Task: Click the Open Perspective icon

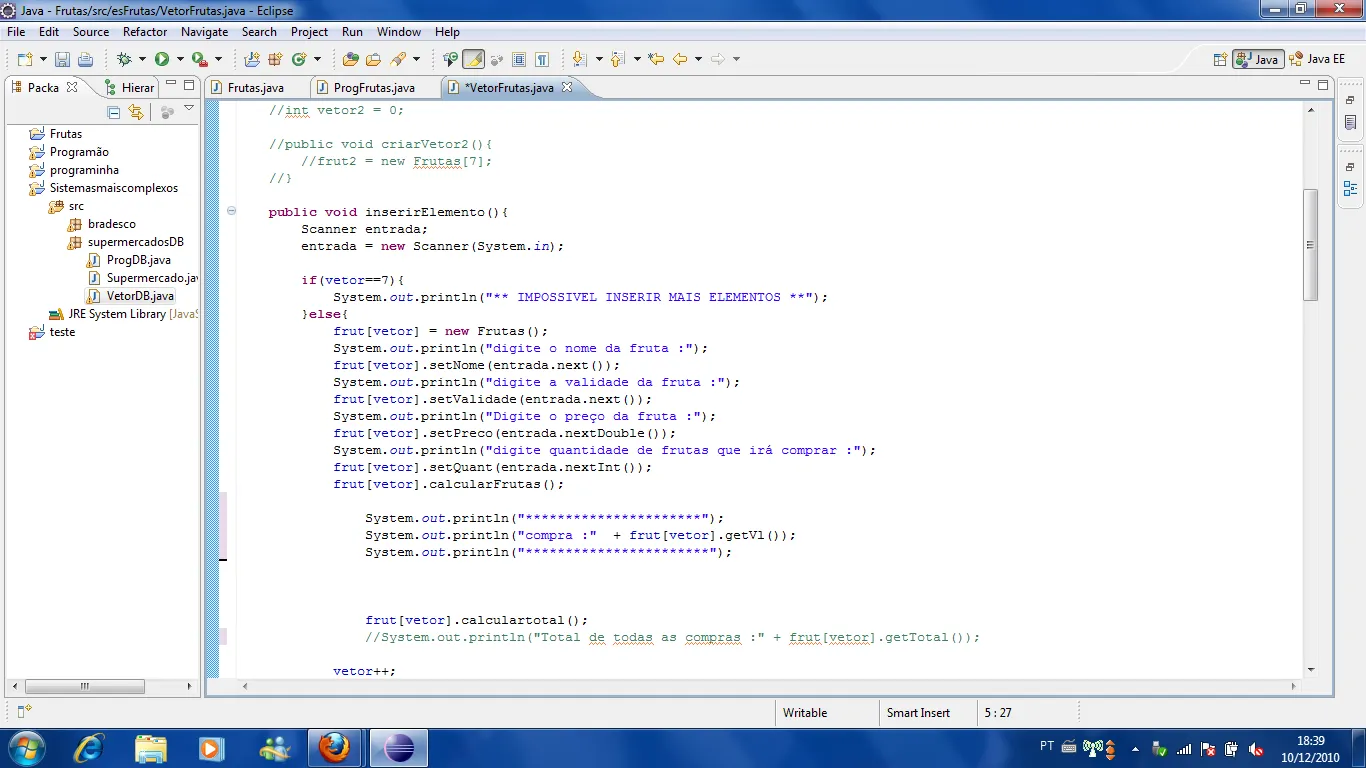Action: coord(1219,59)
